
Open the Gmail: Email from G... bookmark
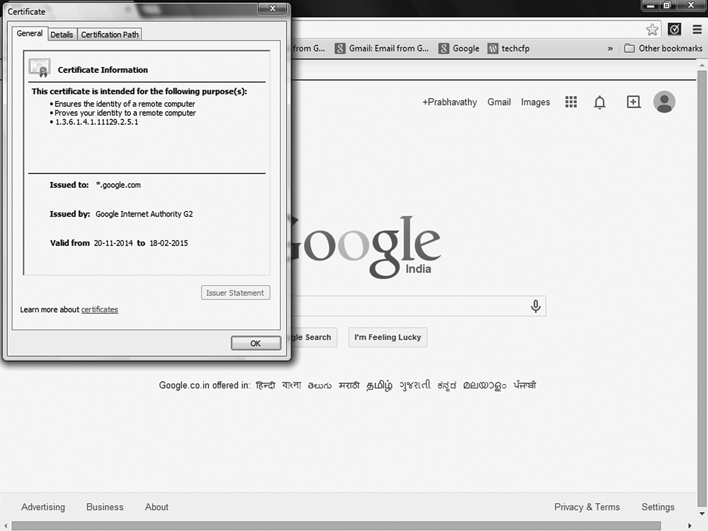click(382, 48)
